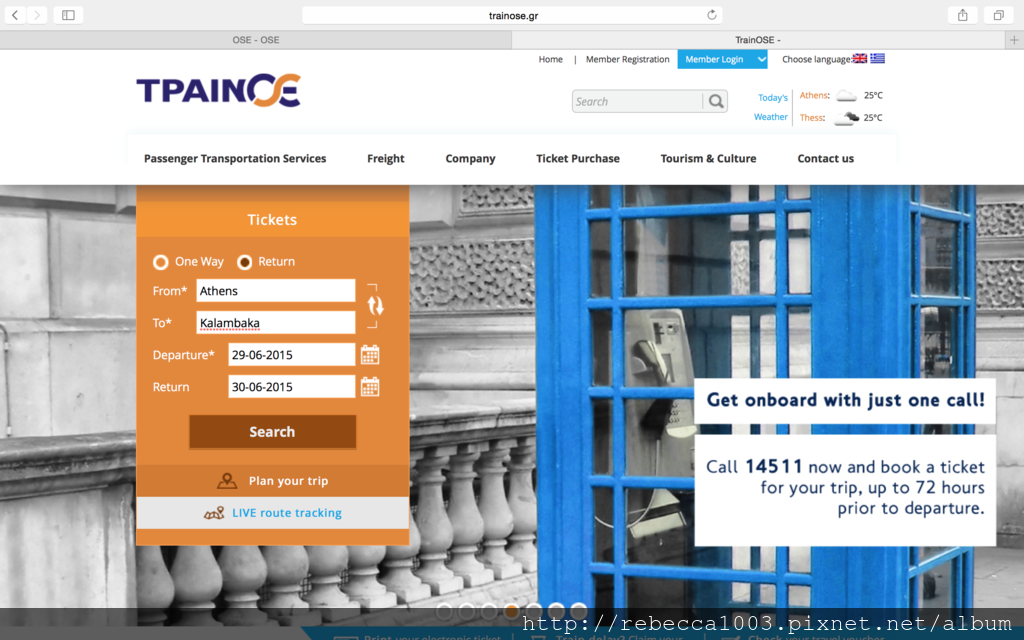Focus the site Search text field
The image size is (1024, 640).
tap(637, 101)
